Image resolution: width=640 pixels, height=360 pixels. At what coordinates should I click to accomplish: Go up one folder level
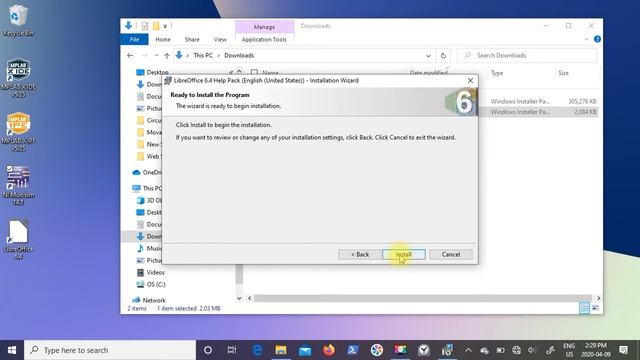click(x=167, y=56)
